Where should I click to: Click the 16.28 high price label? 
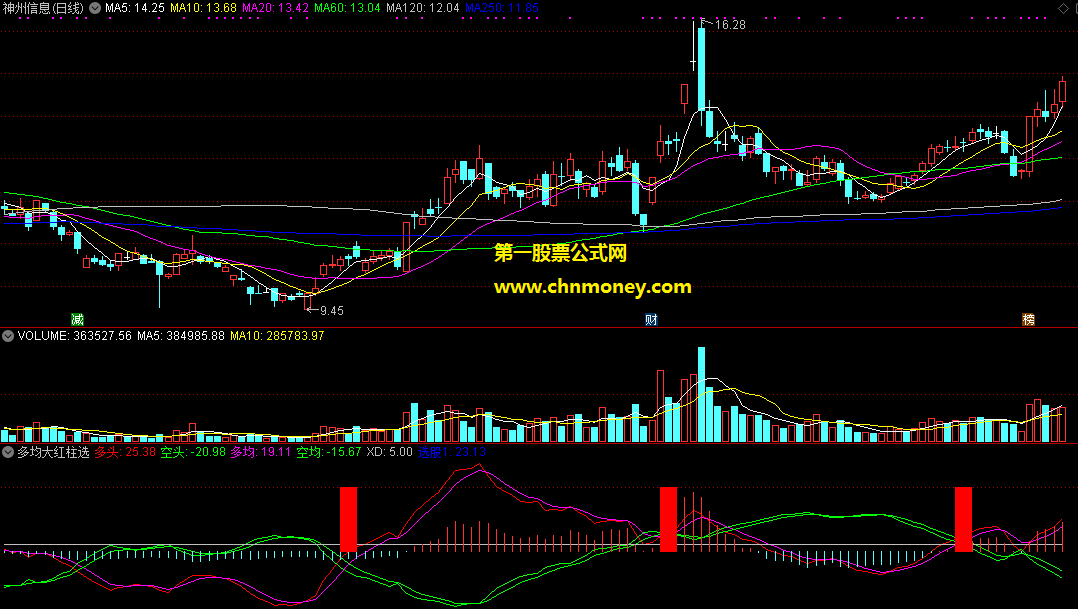click(x=730, y=25)
